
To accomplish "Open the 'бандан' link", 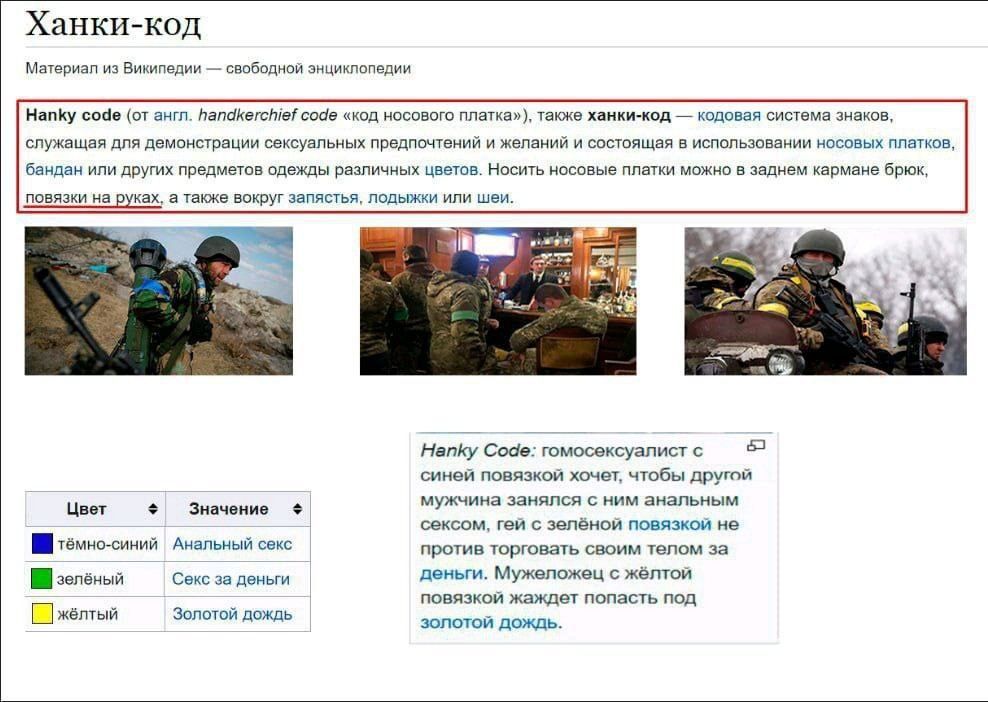I will point(54,169).
